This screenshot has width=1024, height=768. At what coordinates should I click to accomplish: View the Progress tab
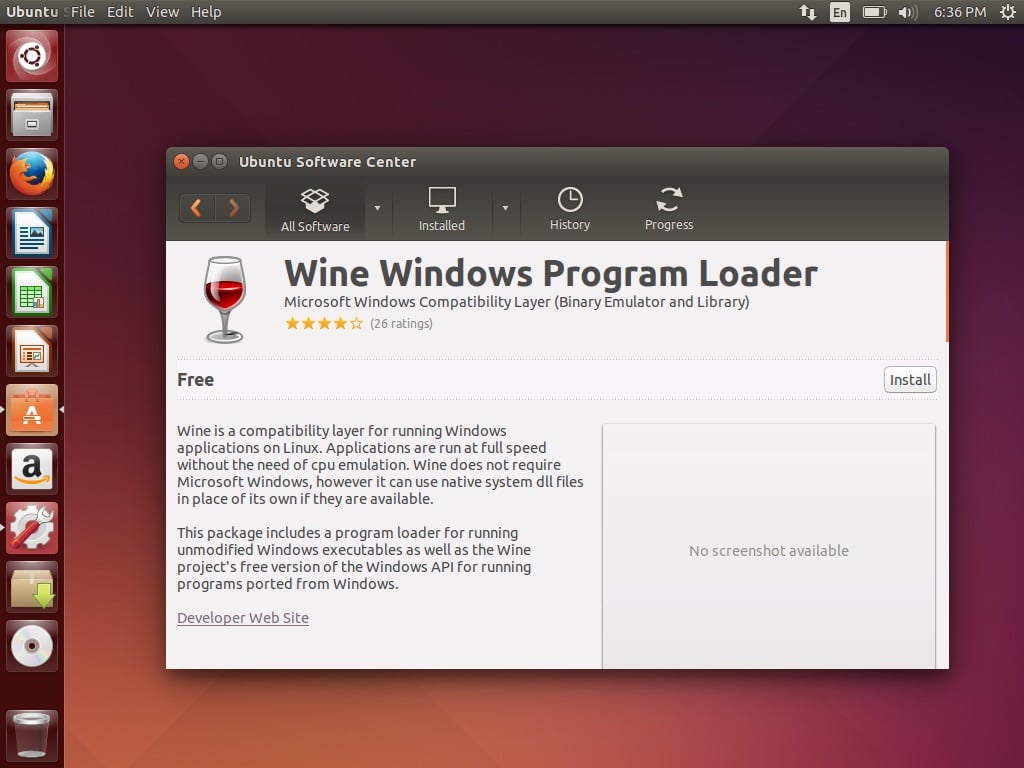tap(669, 210)
